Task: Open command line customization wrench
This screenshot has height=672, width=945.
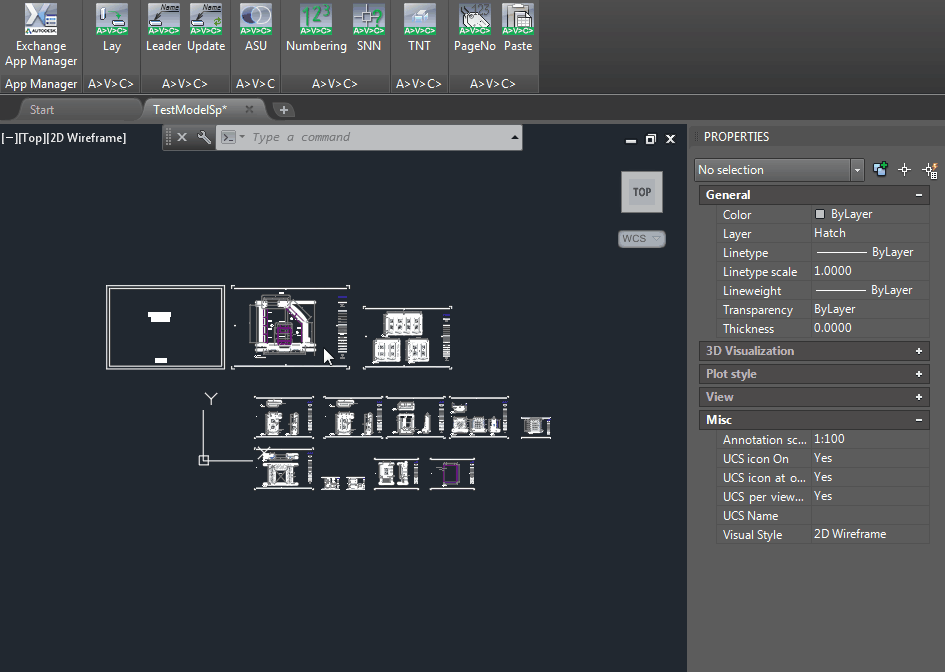Action: click(204, 137)
